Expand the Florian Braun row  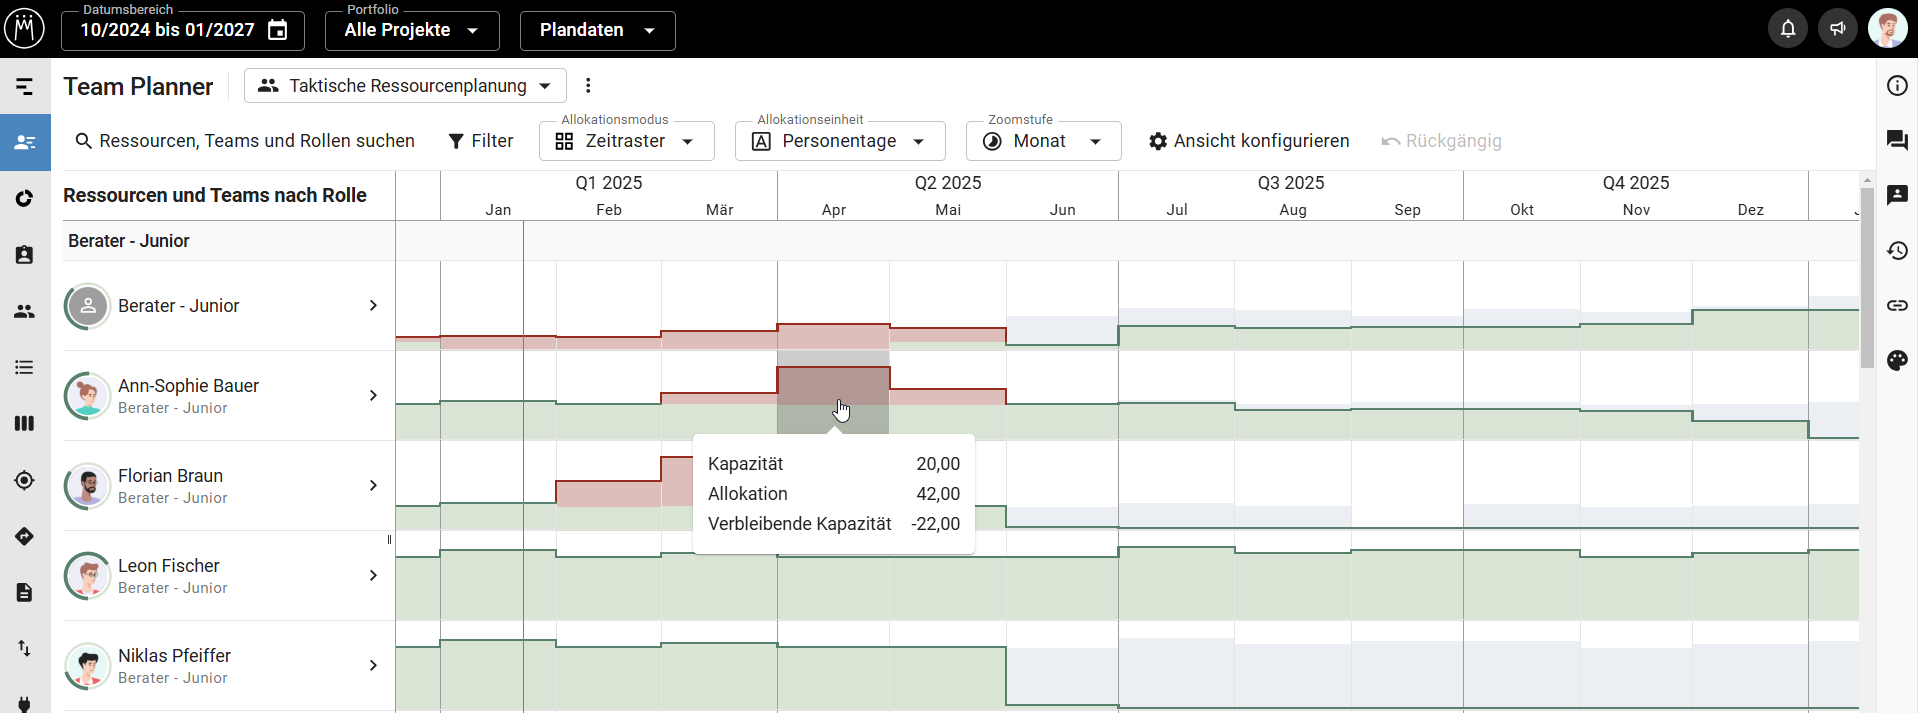click(x=373, y=485)
